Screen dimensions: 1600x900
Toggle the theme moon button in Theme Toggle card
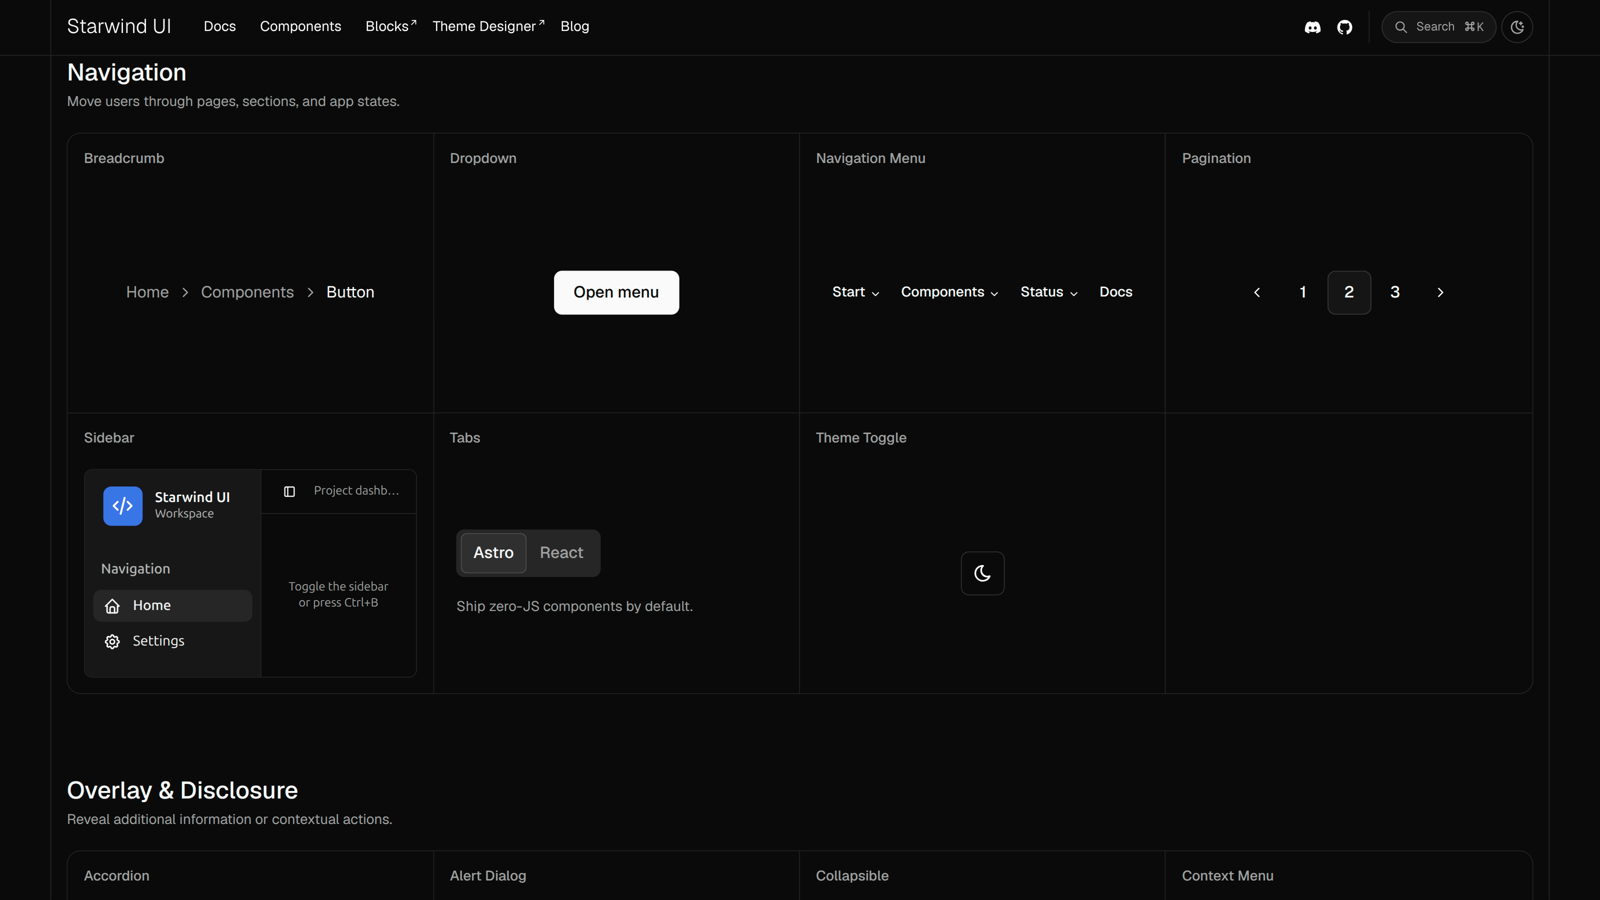pos(983,573)
